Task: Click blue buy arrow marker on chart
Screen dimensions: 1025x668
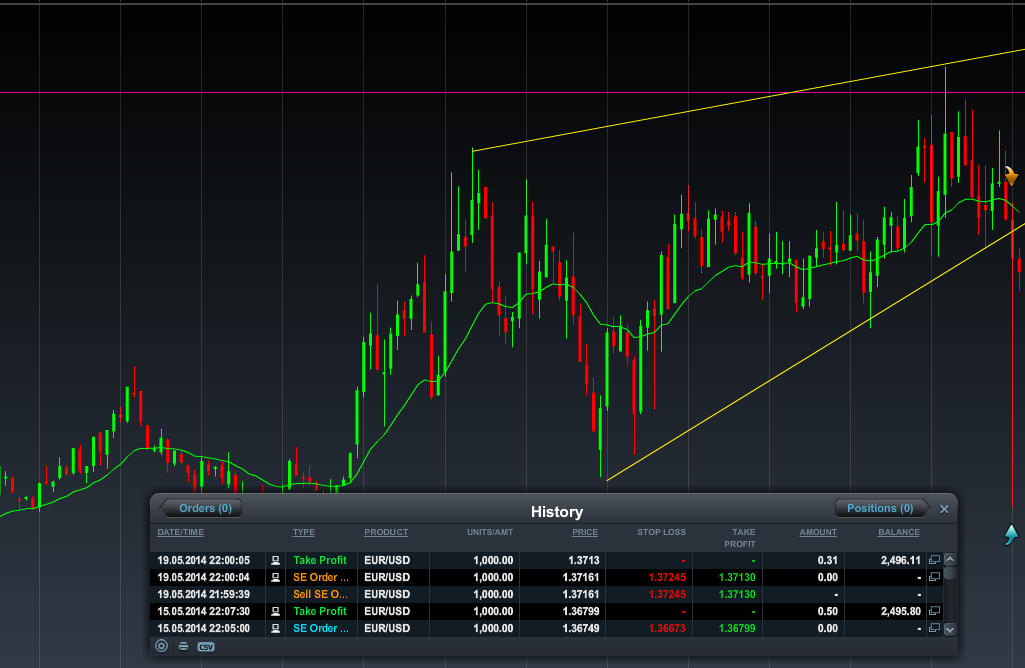Action: point(1011,534)
